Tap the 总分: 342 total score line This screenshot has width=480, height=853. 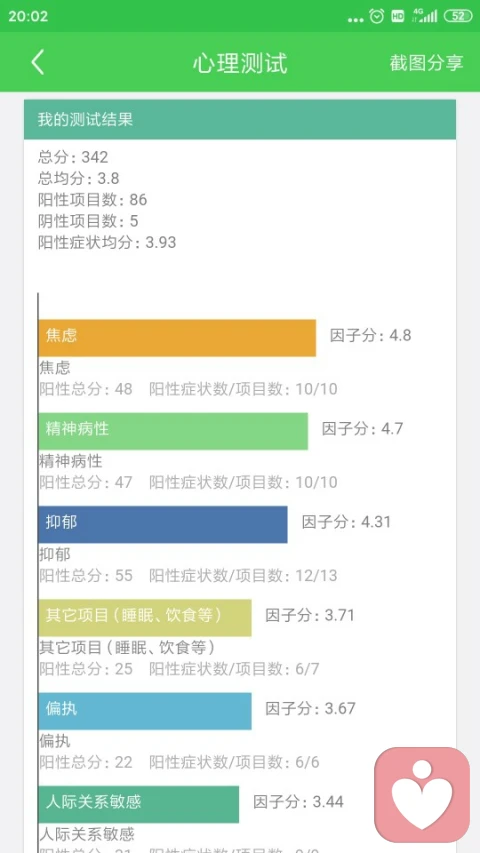click(x=73, y=157)
